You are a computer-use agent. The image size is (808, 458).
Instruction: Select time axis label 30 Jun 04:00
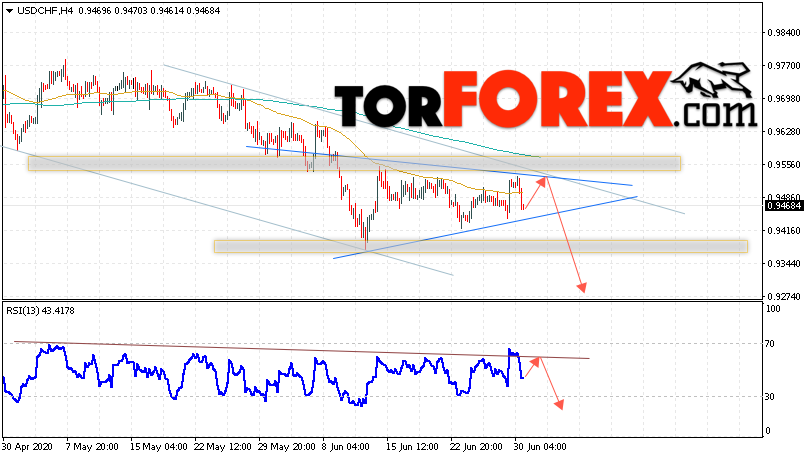(540, 447)
